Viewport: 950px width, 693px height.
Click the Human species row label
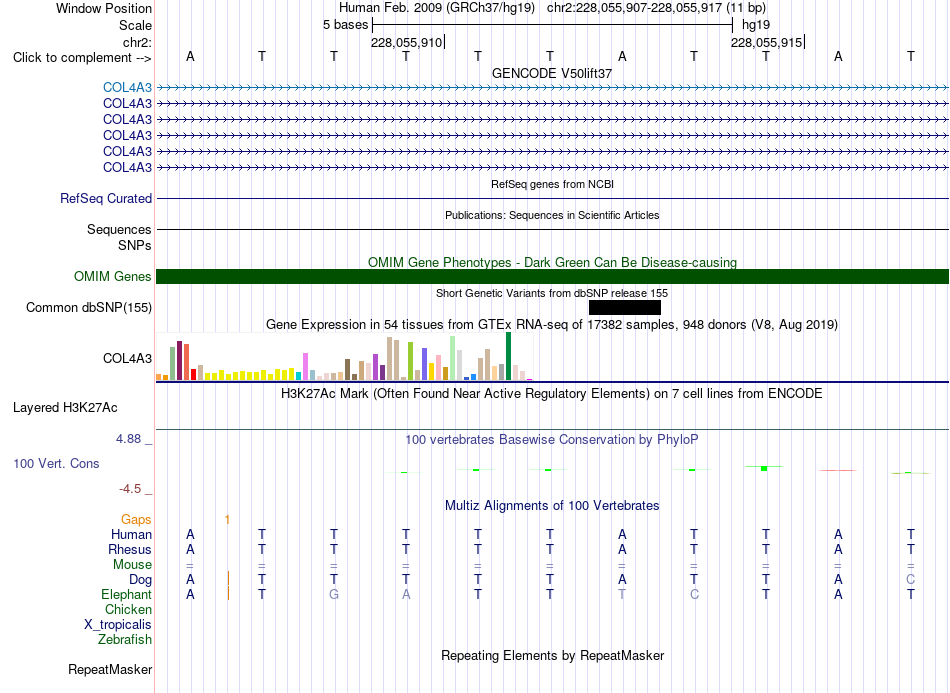131,534
